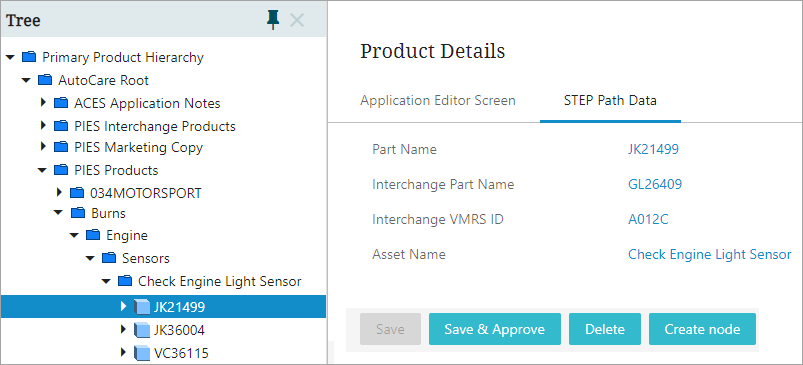Pin the Tree panel with the pushpin icon
The height and width of the screenshot is (365, 803).
[273, 20]
